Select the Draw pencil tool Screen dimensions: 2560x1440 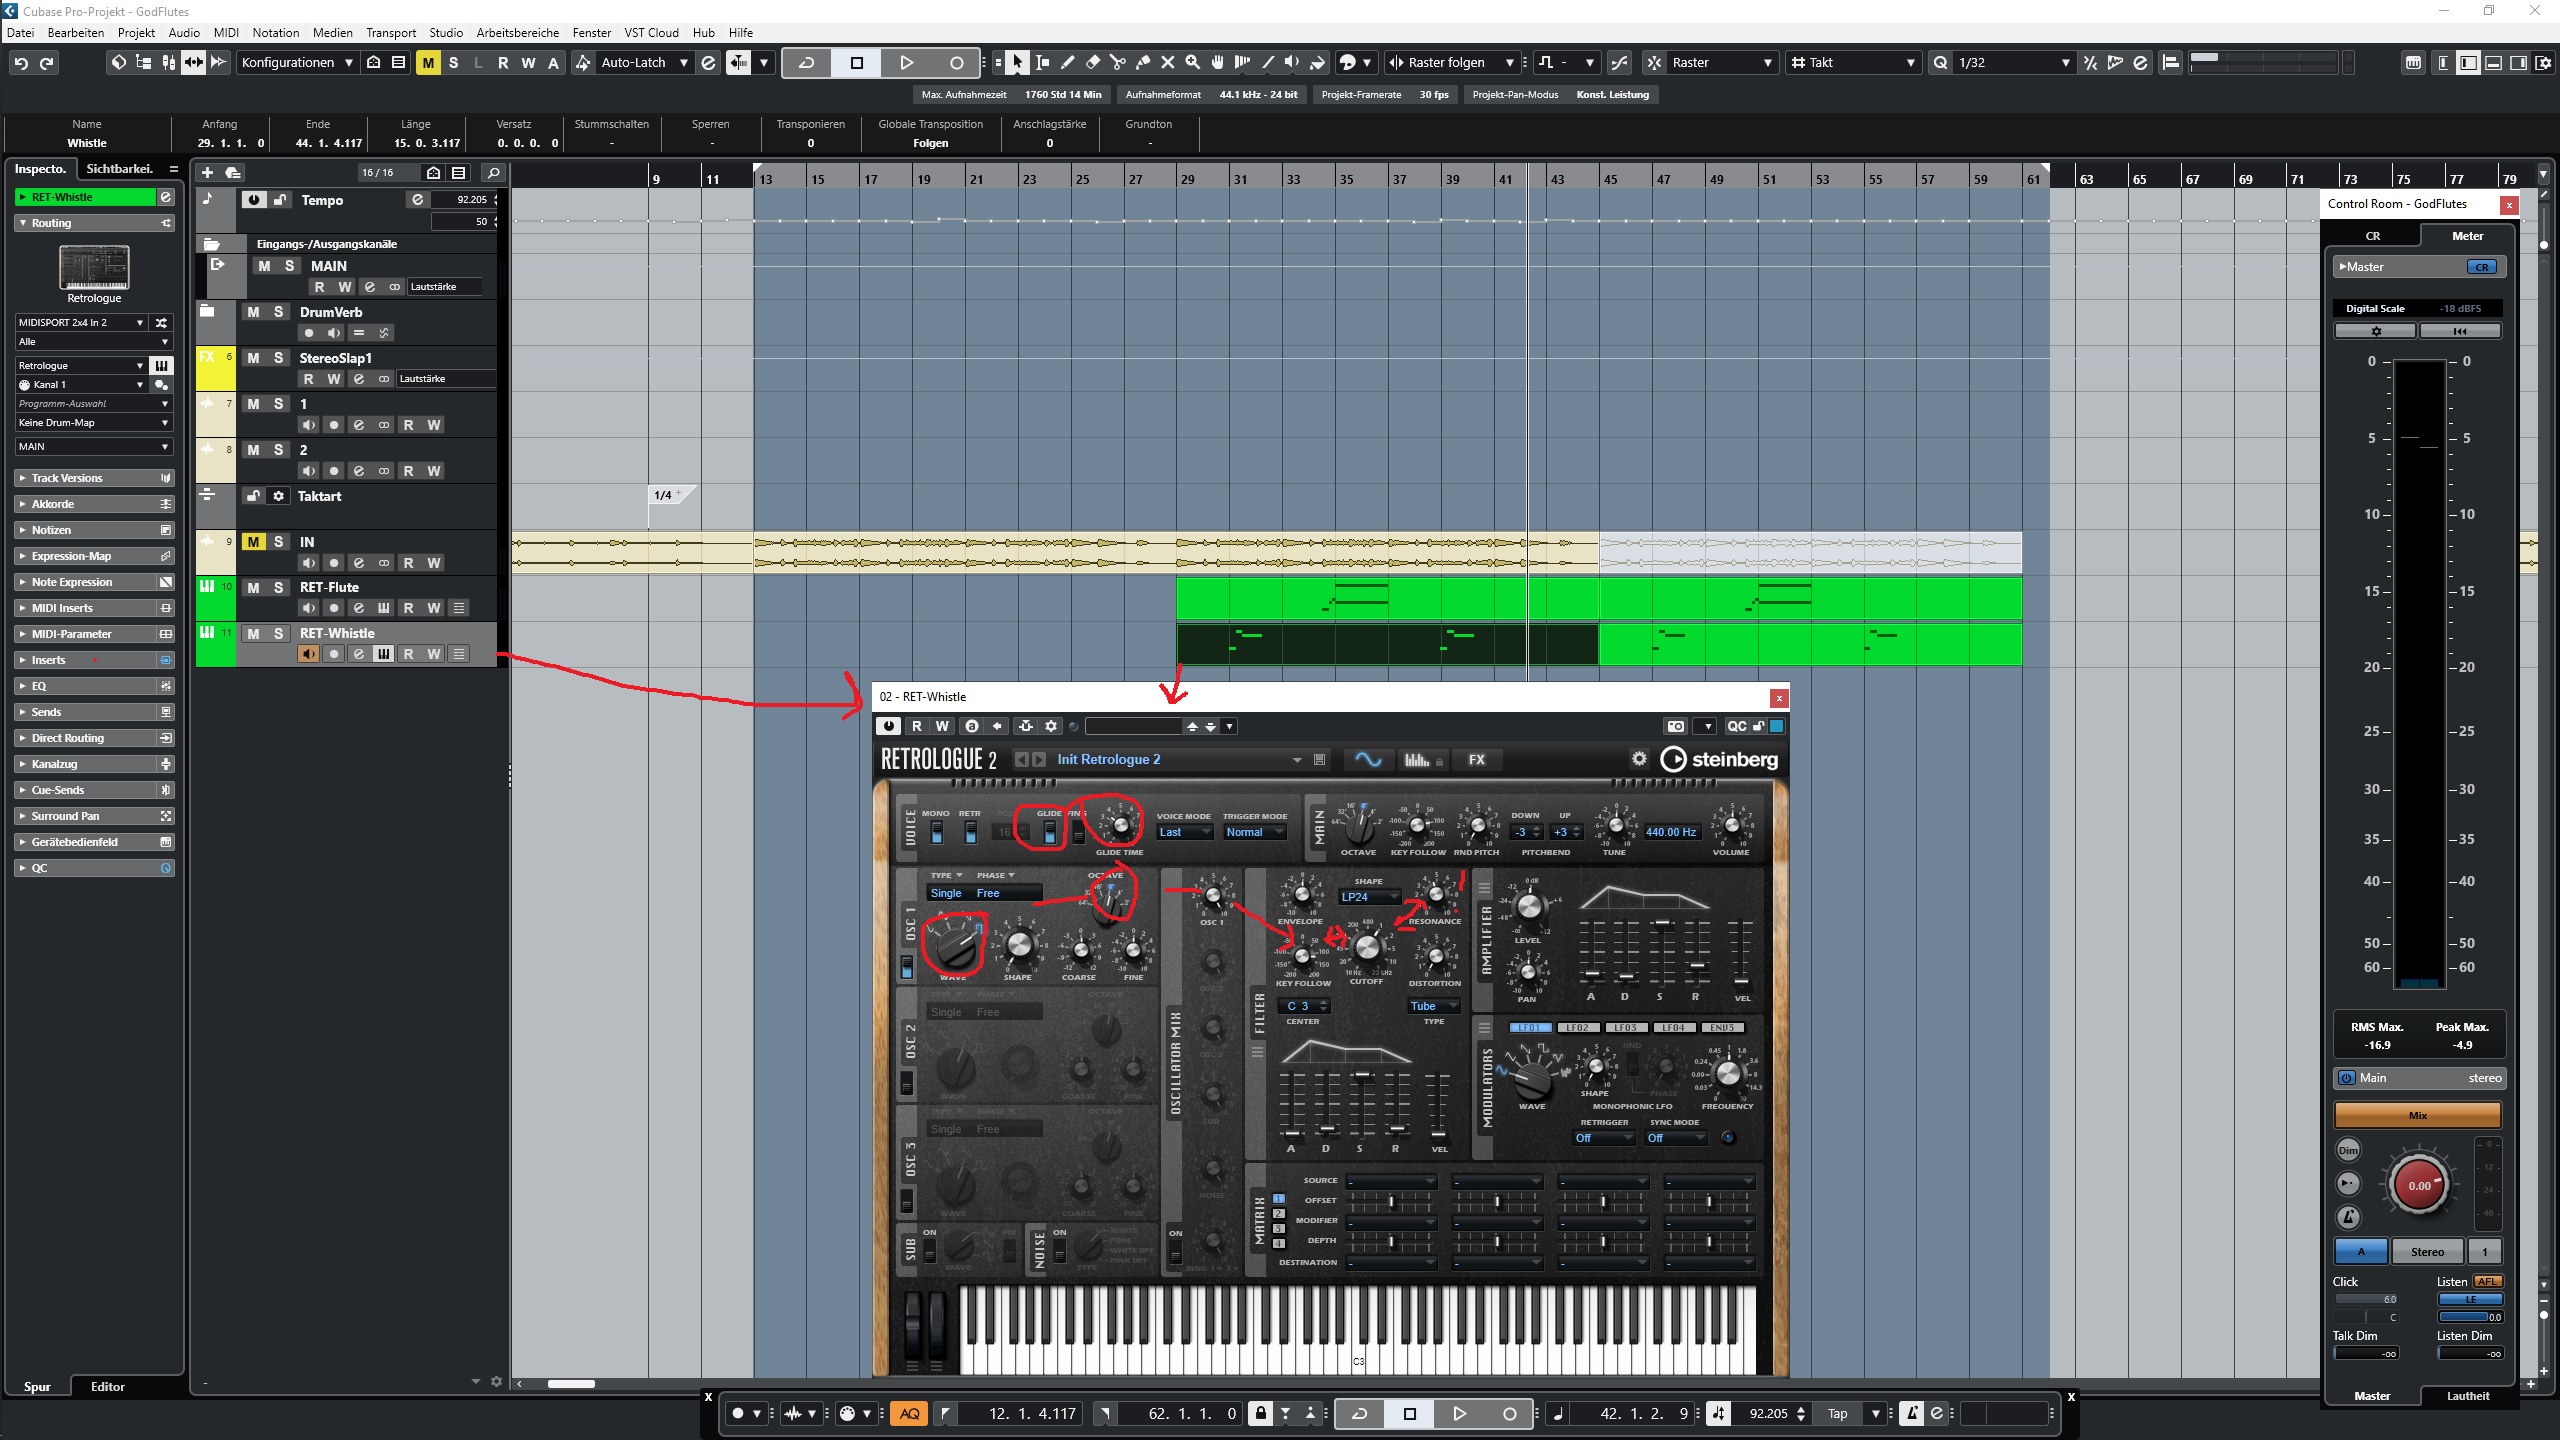(x=1067, y=62)
